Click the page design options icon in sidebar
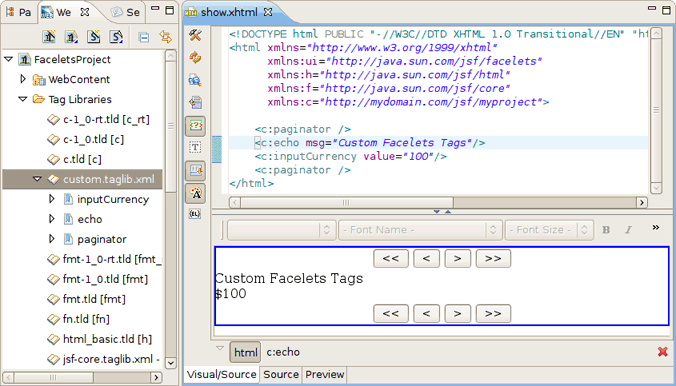This screenshot has height=386, width=676. point(195,80)
